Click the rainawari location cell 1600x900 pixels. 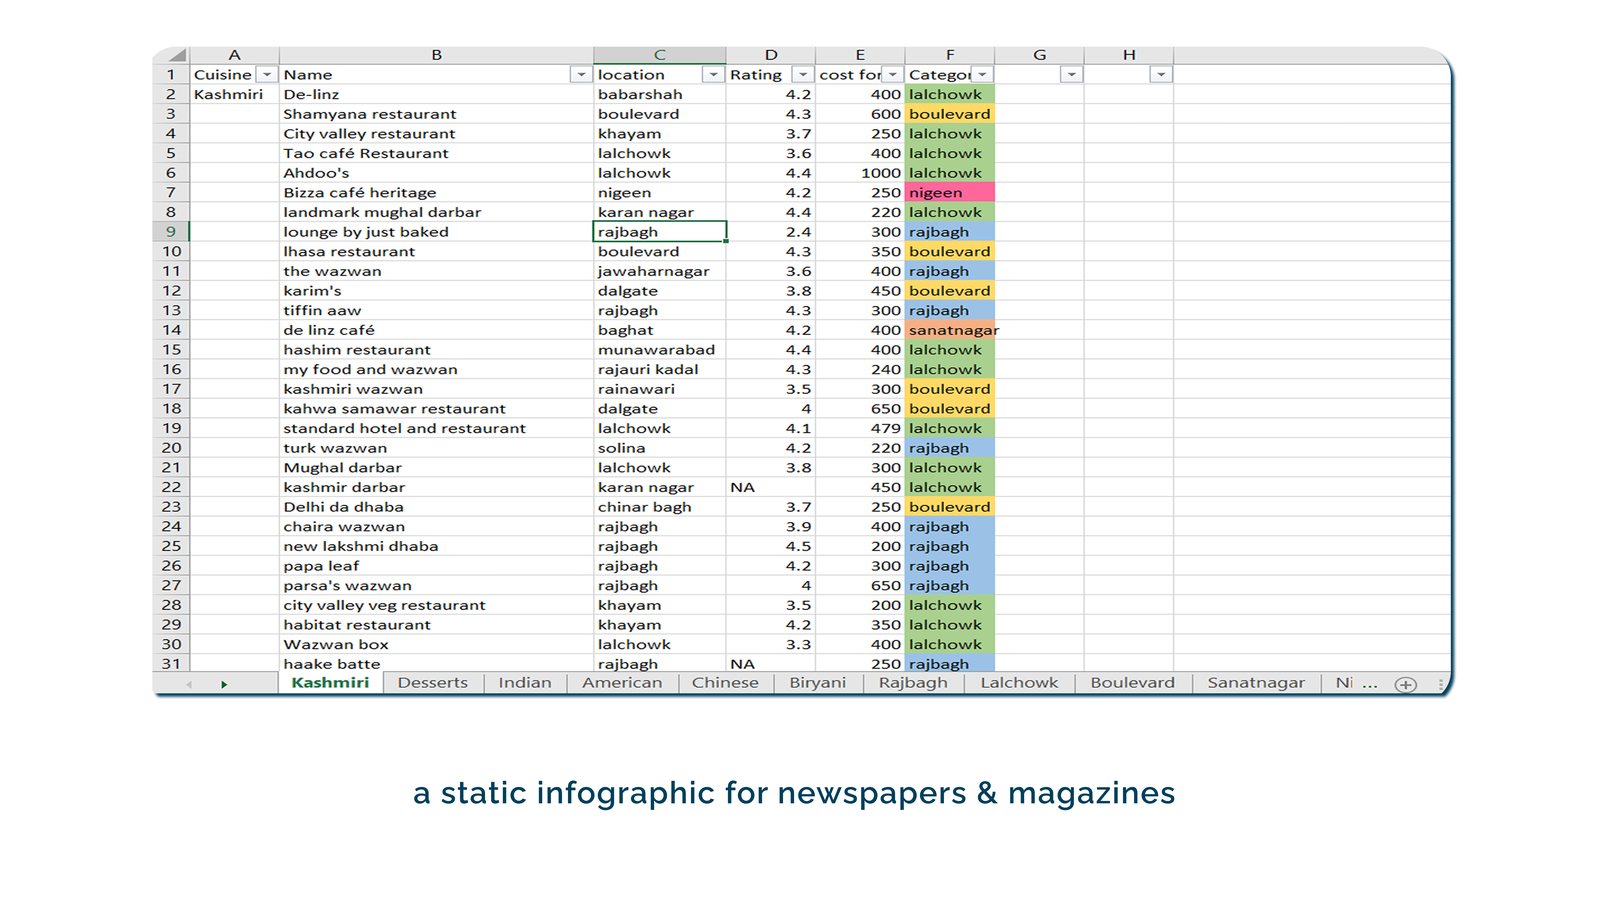tap(660, 389)
